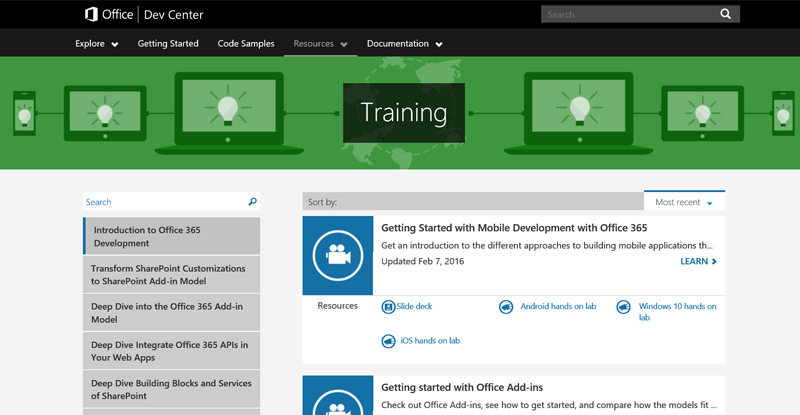
Task: Focus the top Search input field
Action: tap(630, 14)
